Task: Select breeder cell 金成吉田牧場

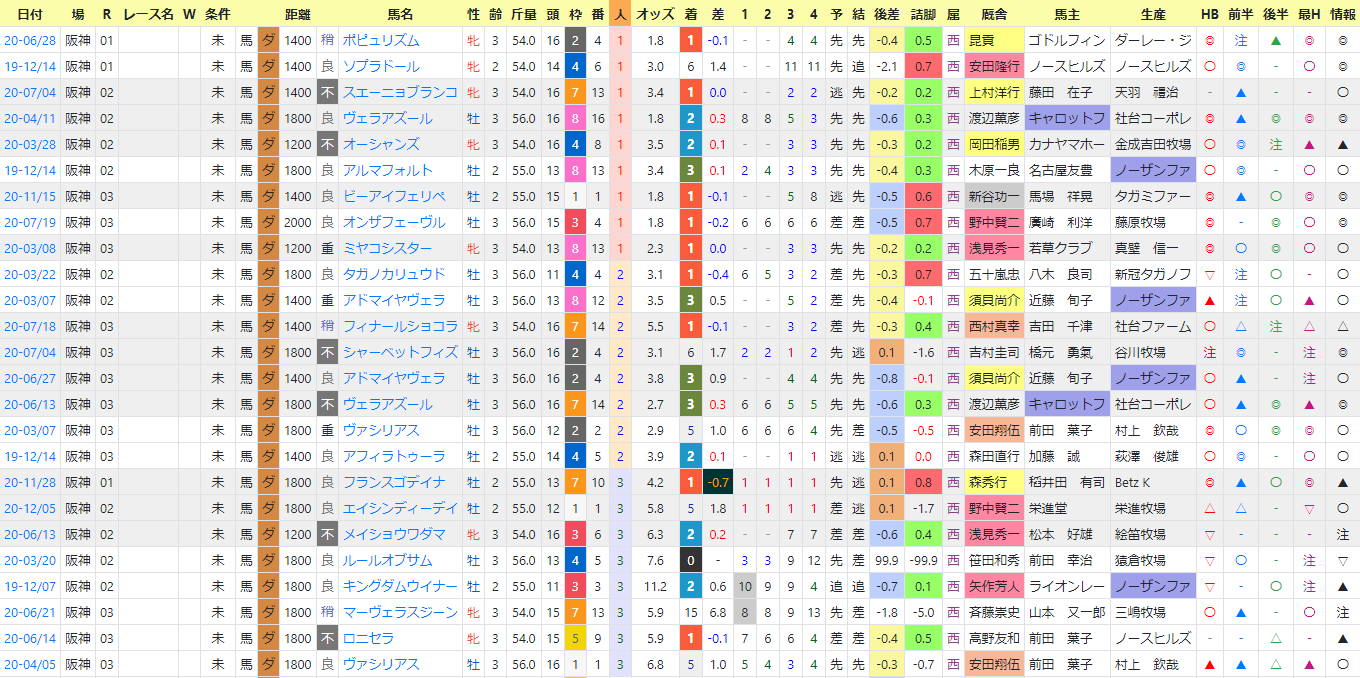Action: (1153, 144)
